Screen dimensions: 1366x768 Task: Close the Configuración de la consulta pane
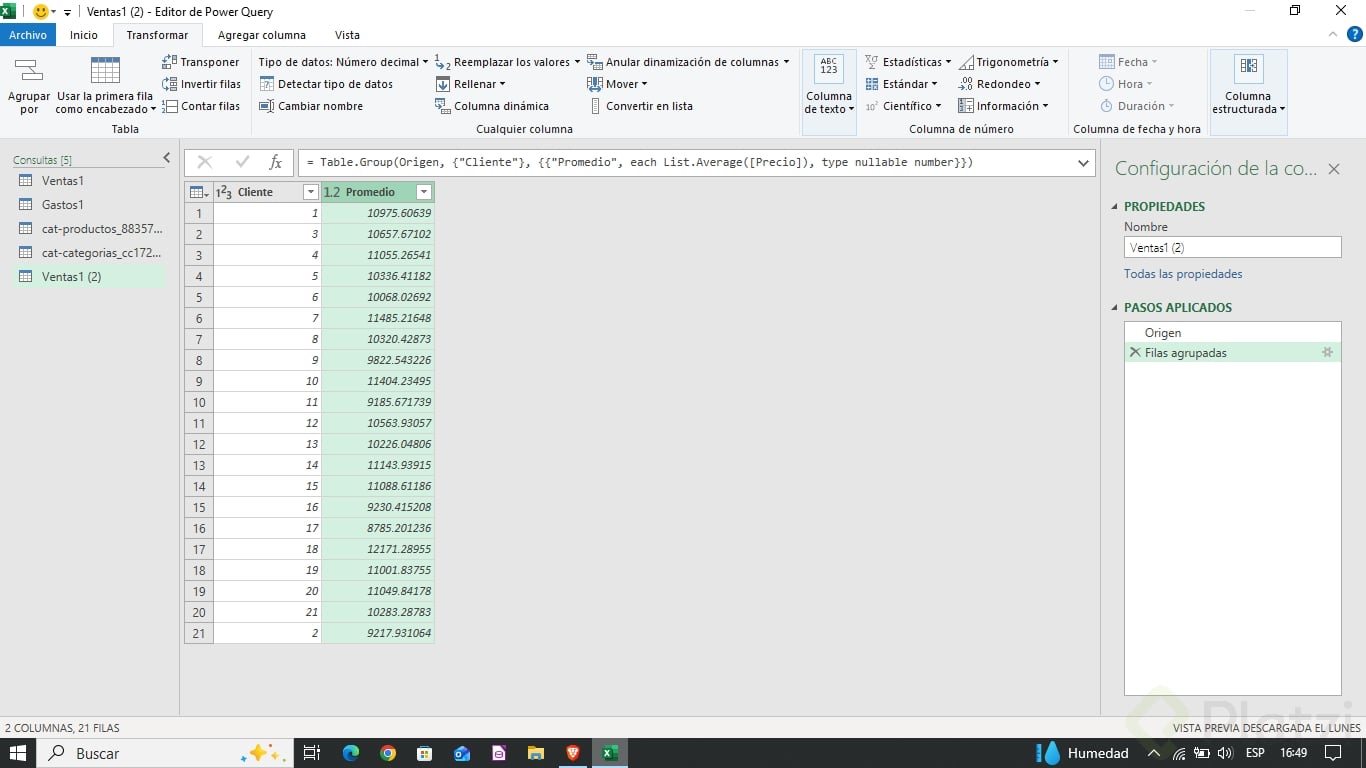pyautogui.click(x=1333, y=169)
